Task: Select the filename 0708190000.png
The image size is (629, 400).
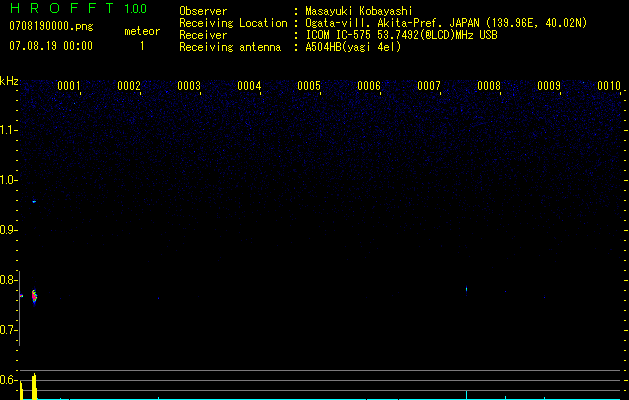Action: pos(51,26)
